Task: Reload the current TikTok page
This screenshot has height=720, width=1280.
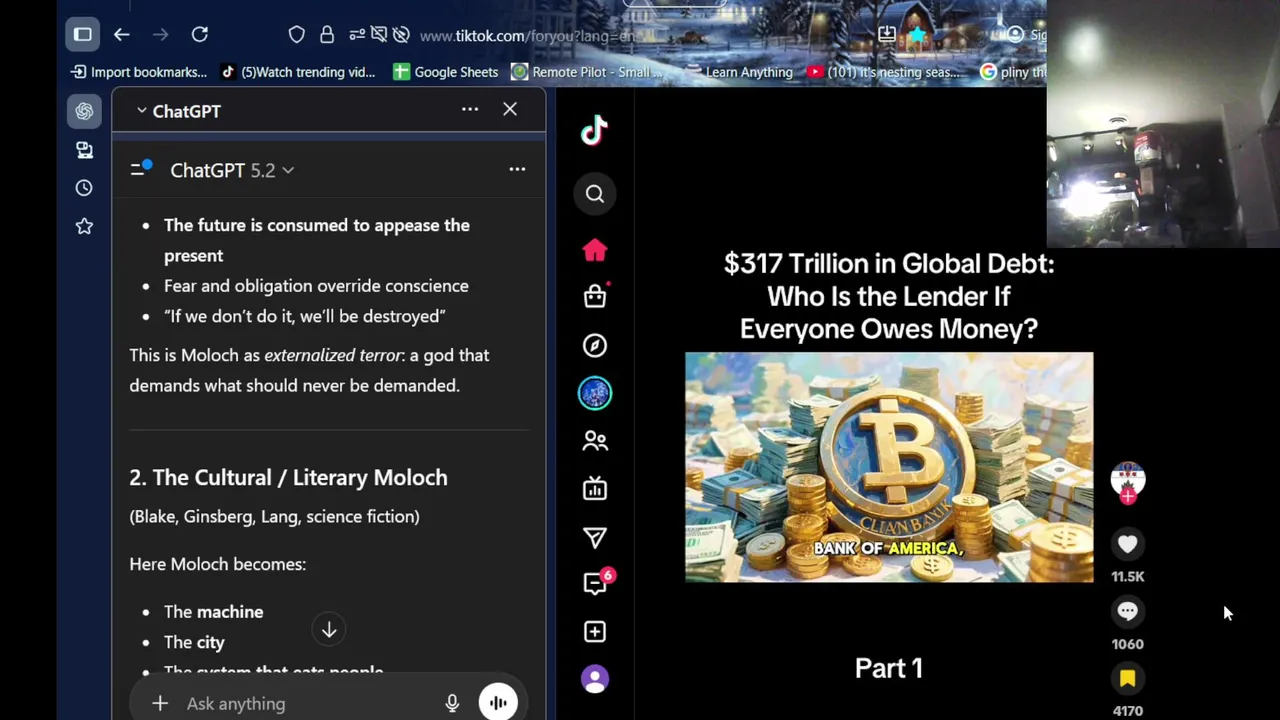Action: point(200,35)
